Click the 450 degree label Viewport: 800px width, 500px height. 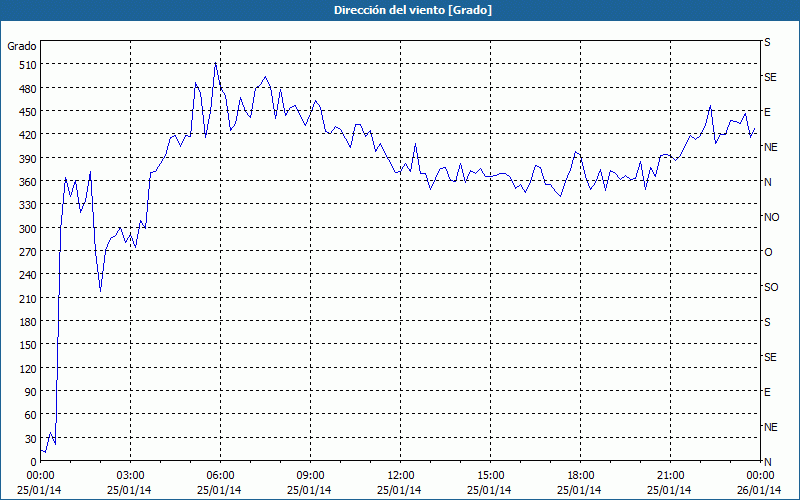(x=28, y=112)
